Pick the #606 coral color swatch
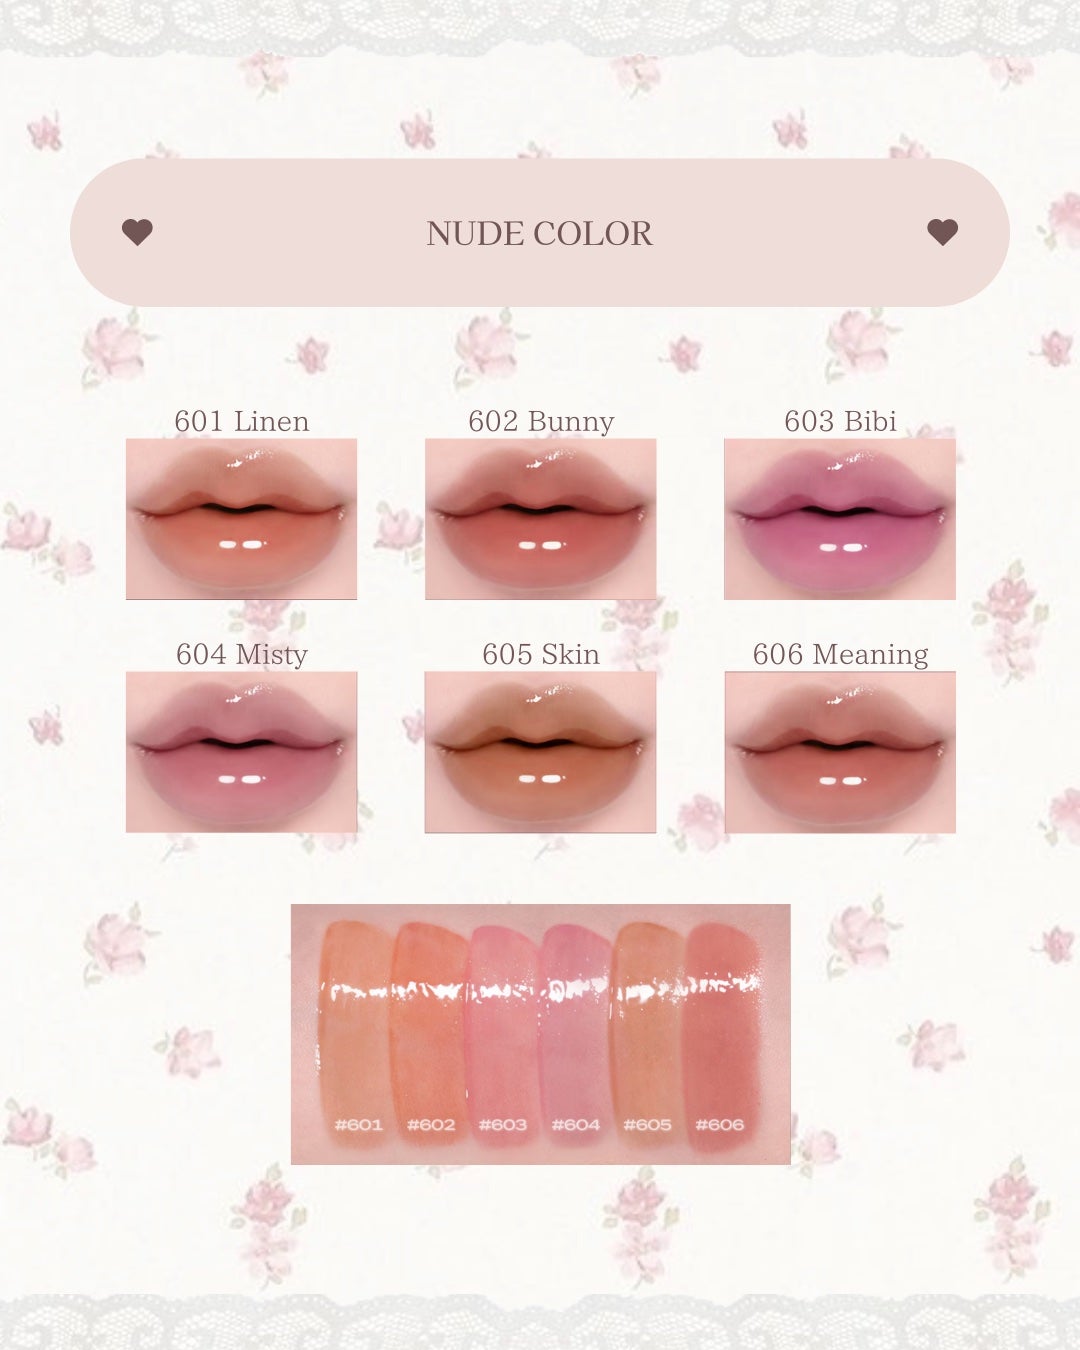 (721, 1030)
